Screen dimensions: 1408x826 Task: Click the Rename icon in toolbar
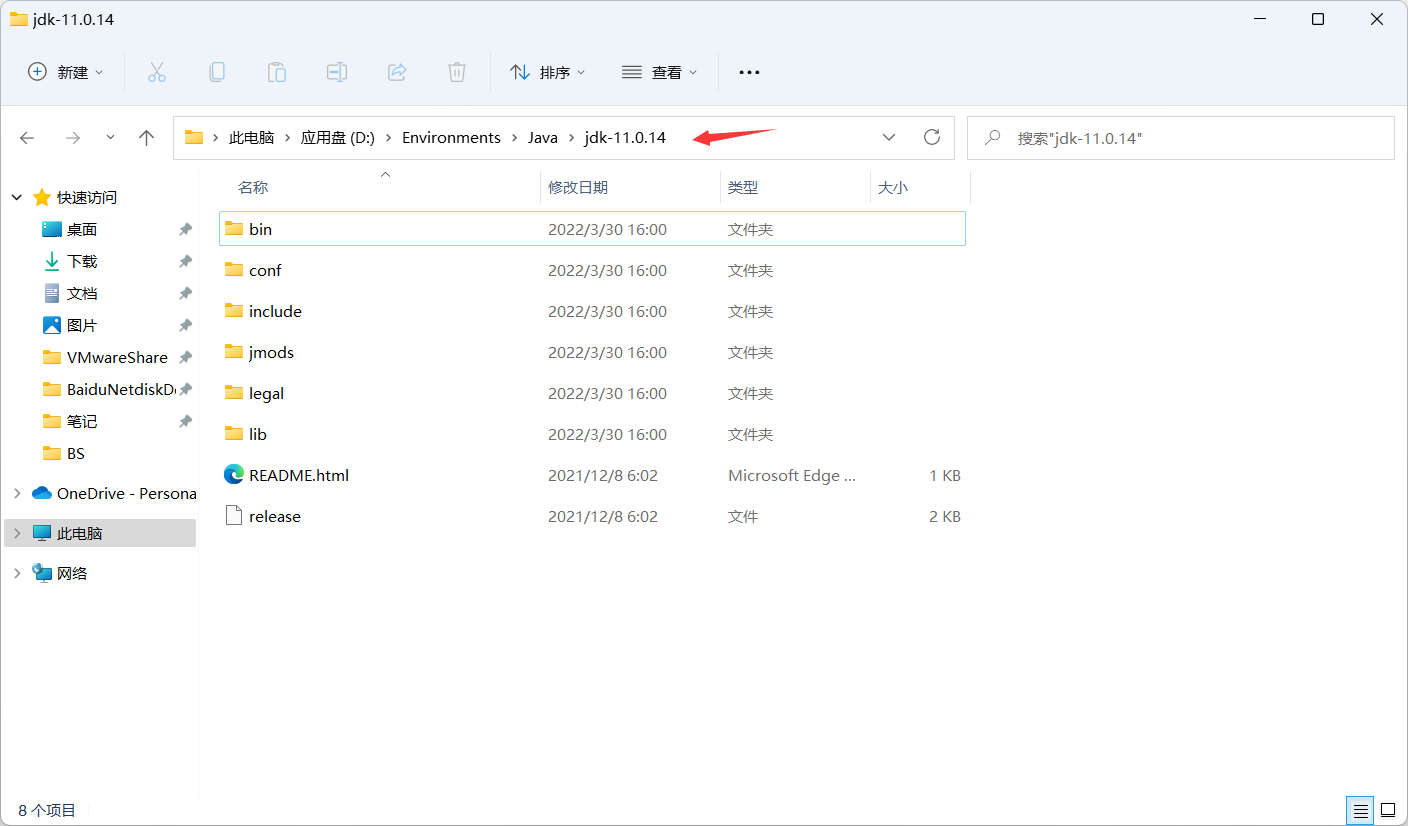[x=337, y=72]
